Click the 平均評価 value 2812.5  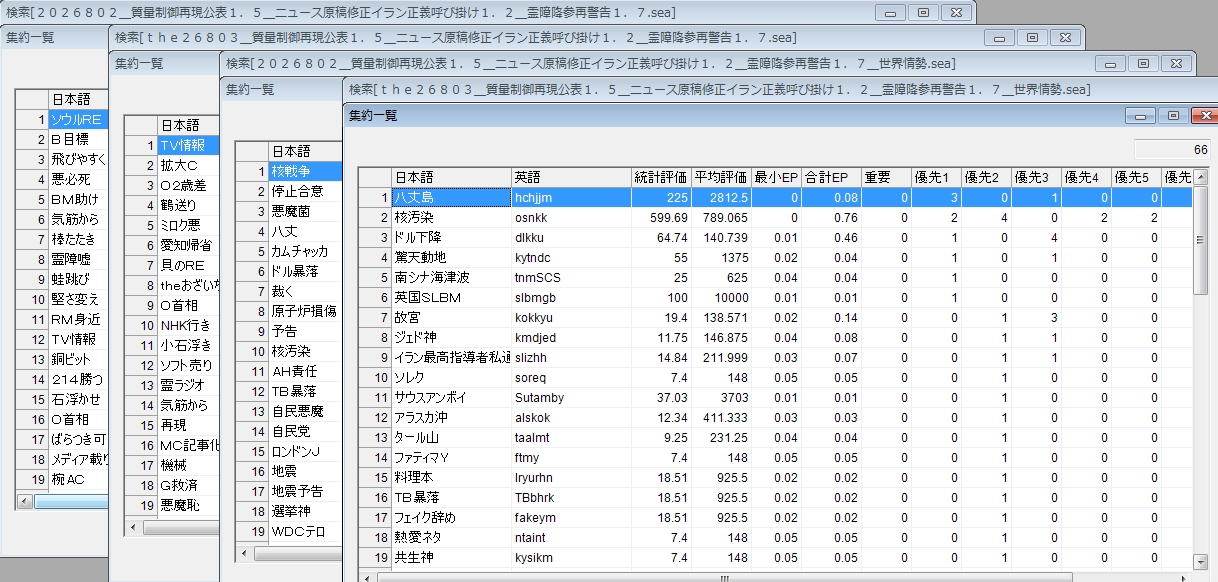click(721, 197)
